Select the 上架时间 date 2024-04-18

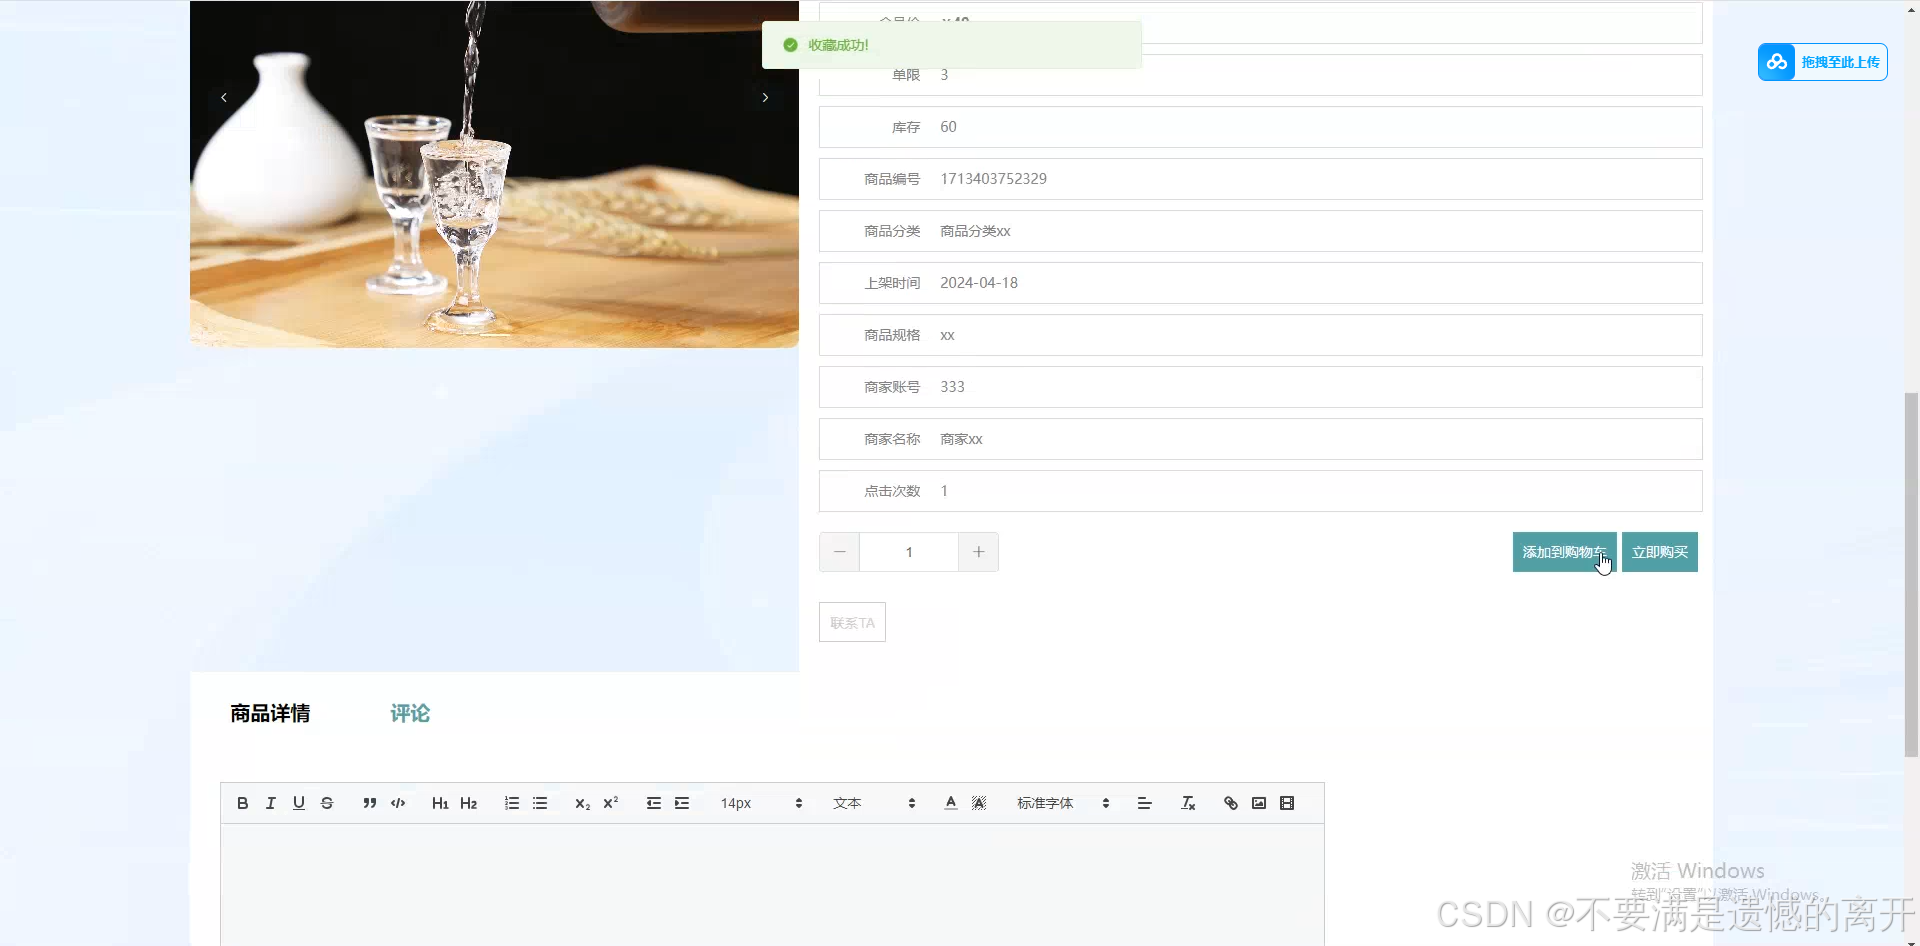(979, 283)
